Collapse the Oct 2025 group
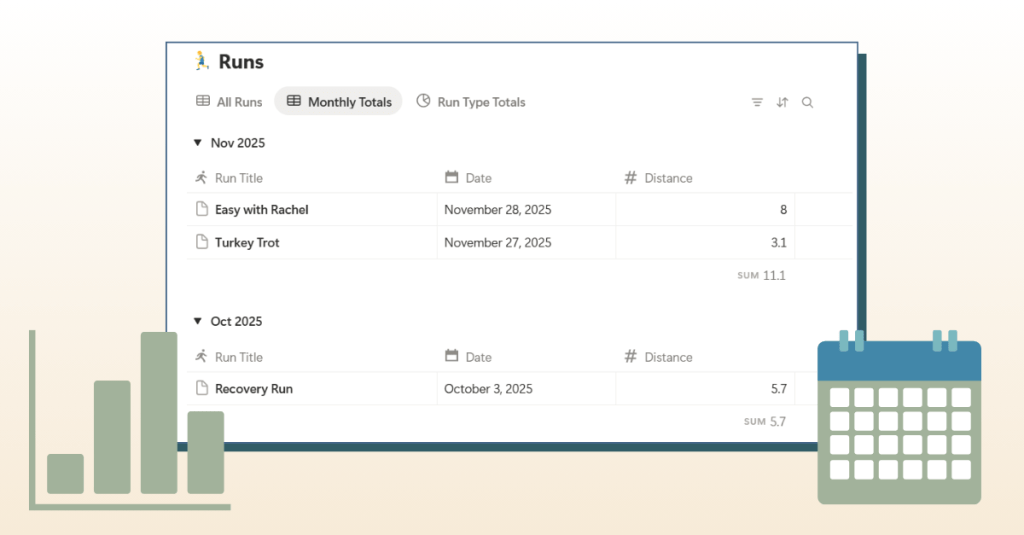1024x535 pixels. 198,322
